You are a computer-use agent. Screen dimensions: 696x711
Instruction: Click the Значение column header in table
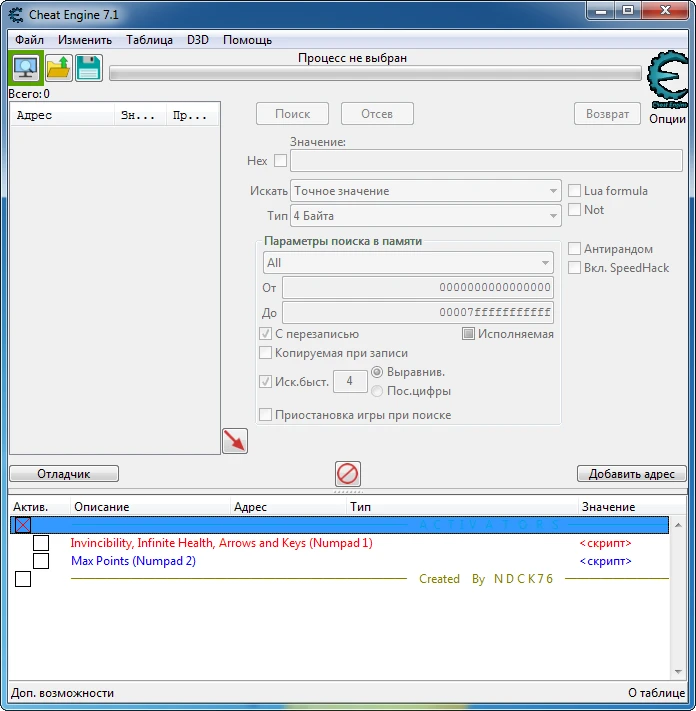pyautogui.click(x=633, y=506)
